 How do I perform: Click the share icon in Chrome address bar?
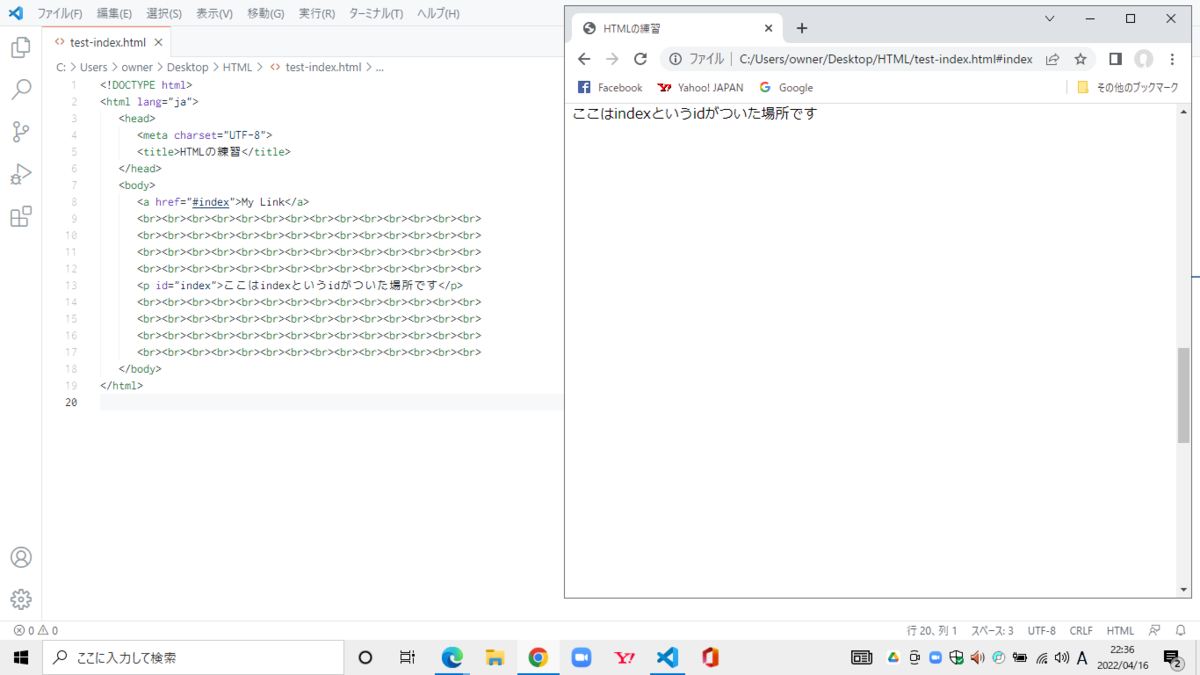coord(1052,59)
